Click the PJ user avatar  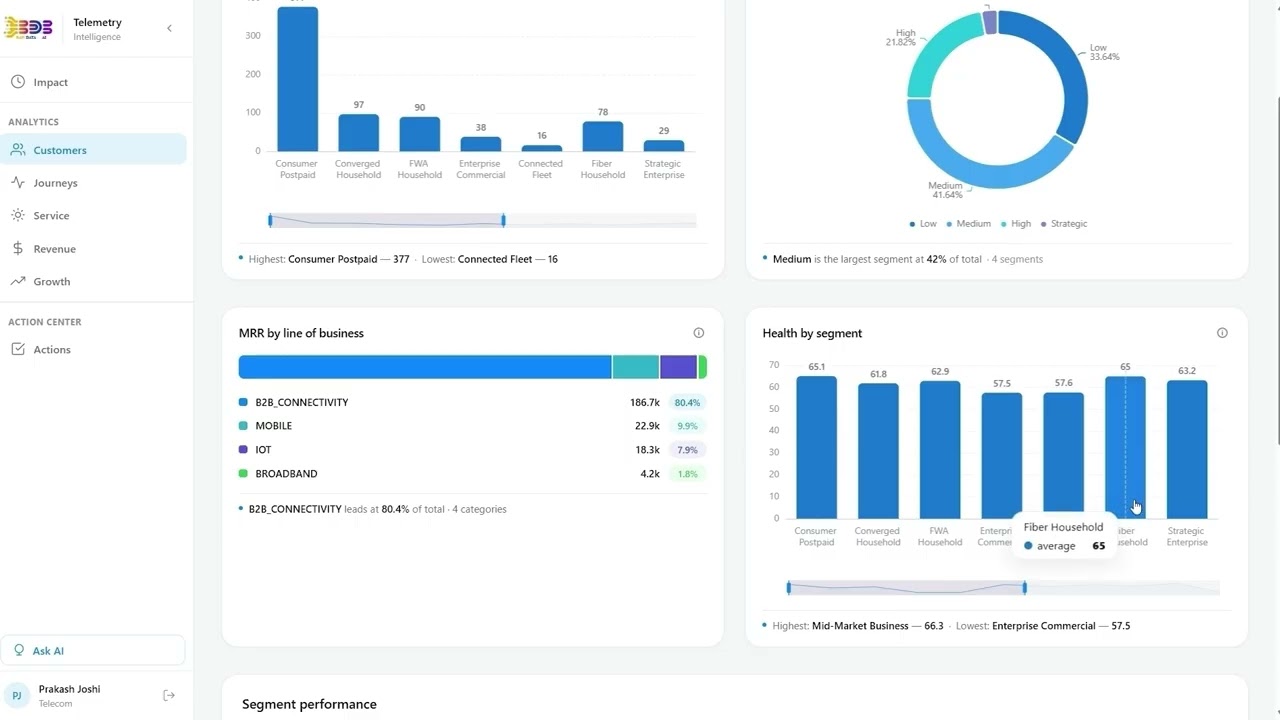tap(17, 695)
